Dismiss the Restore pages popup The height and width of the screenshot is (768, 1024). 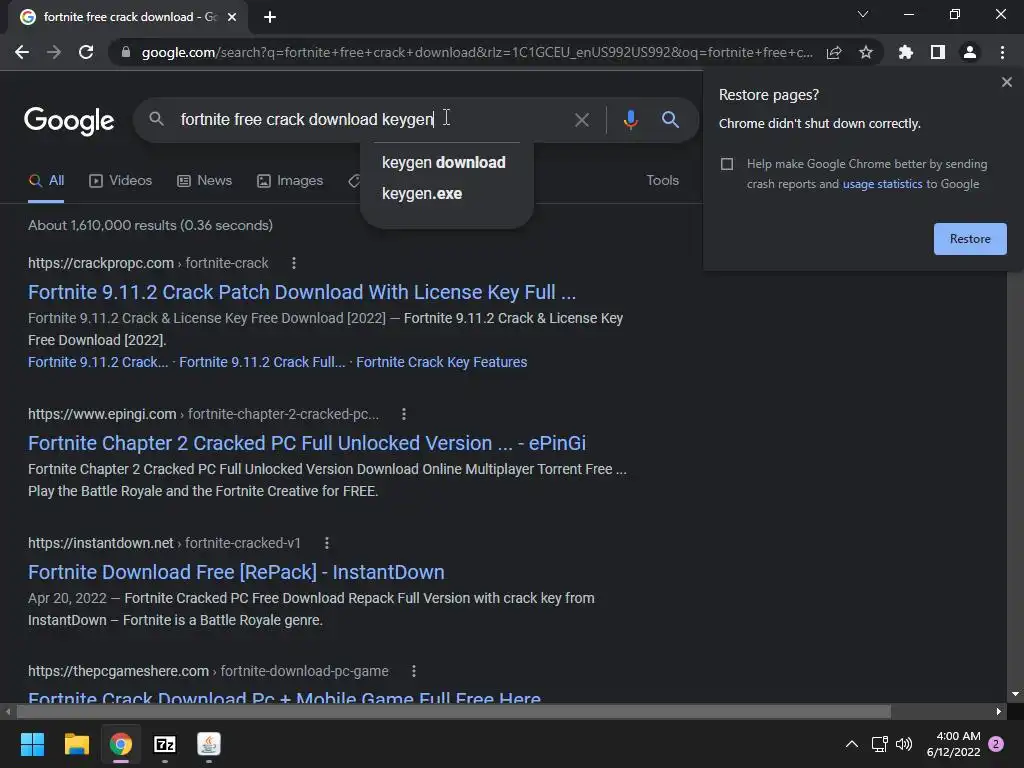point(1006,82)
